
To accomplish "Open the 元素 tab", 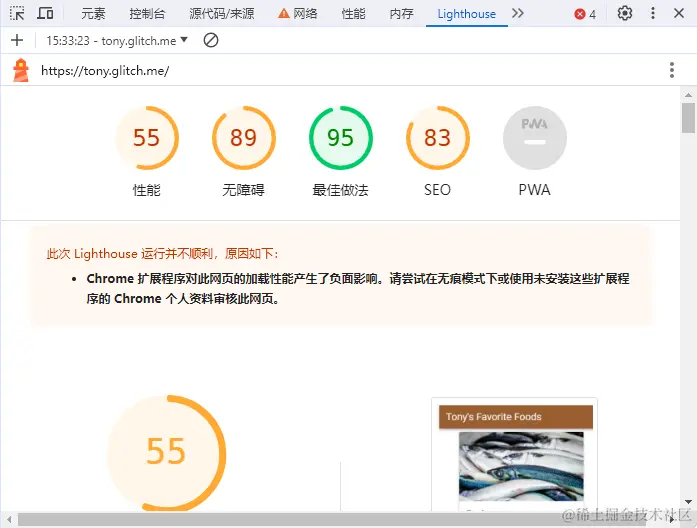I will pos(93,14).
